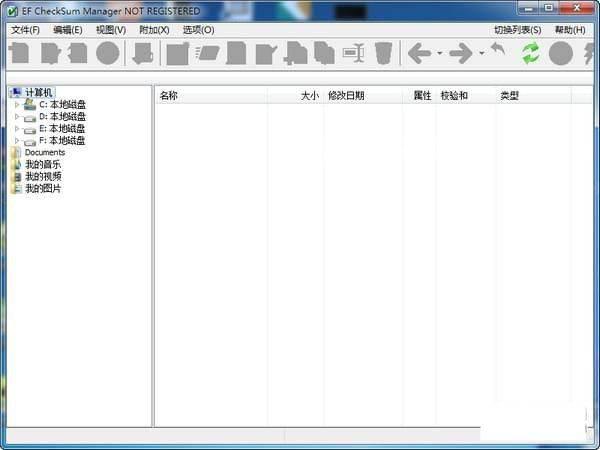Open the 附加(X) menu
This screenshot has width=600, height=450.
click(x=154, y=30)
